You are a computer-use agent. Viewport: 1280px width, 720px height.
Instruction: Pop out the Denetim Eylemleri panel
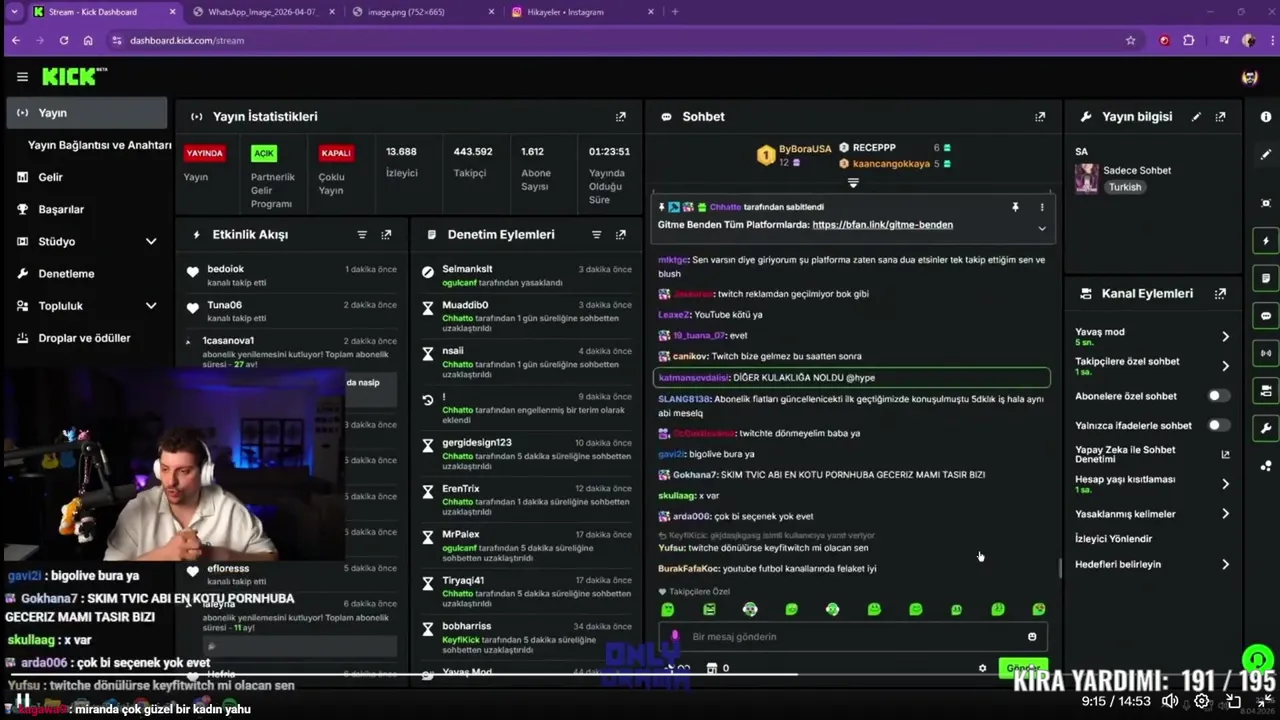click(x=621, y=235)
